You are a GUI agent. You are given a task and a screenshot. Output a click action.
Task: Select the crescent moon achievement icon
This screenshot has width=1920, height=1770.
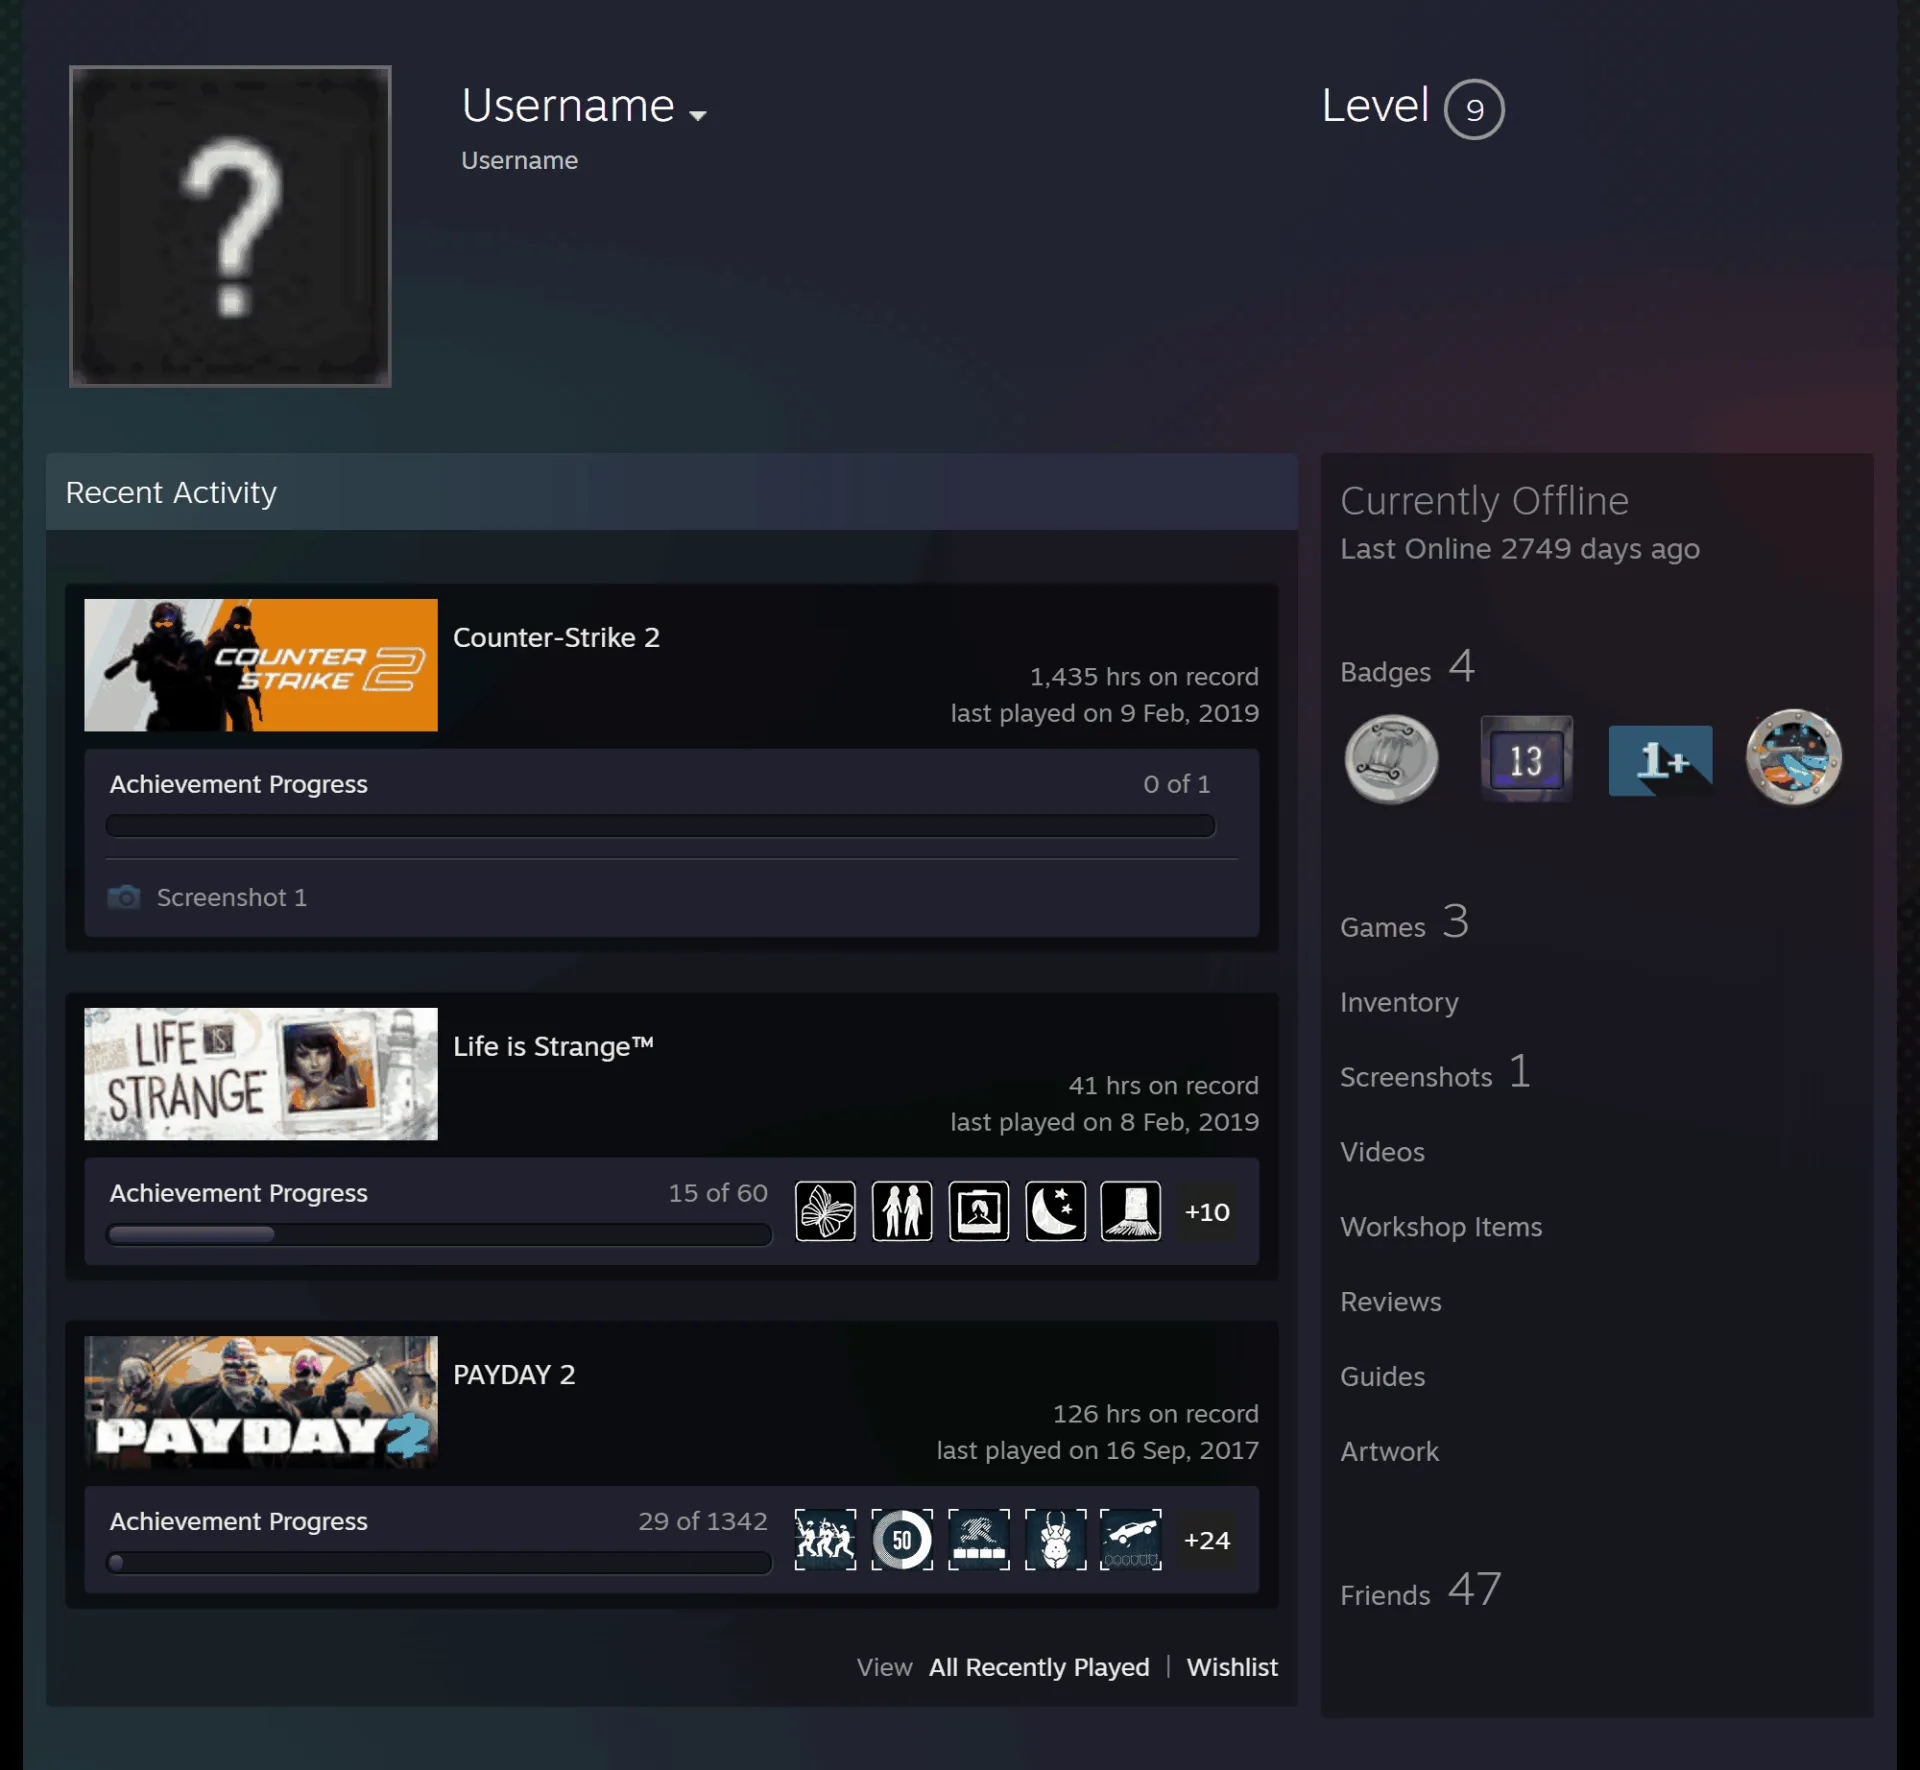point(1055,1211)
